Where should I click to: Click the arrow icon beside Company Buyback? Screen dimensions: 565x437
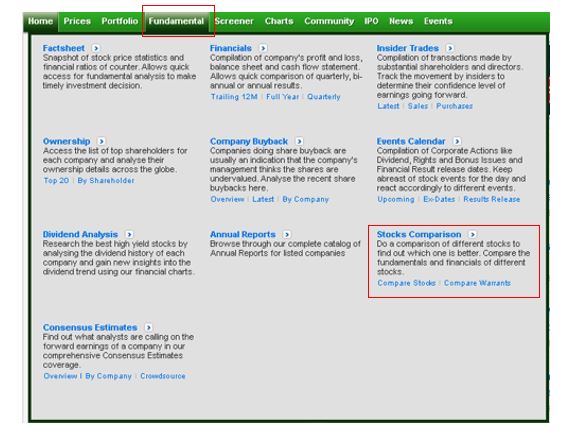pos(299,141)
